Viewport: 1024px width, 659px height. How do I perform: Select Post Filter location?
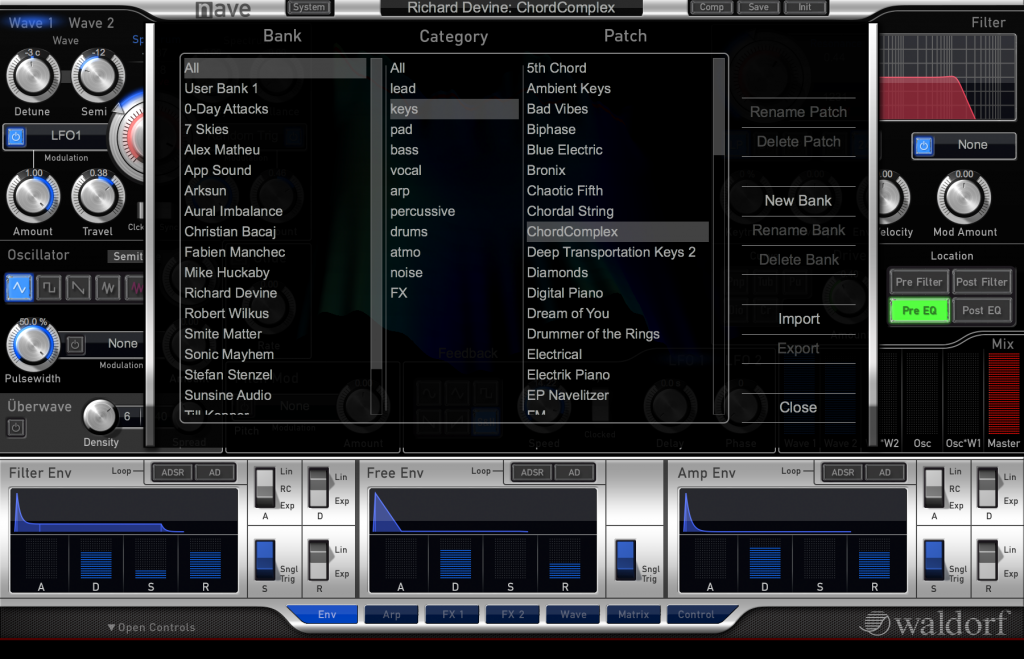coord(982,282)
